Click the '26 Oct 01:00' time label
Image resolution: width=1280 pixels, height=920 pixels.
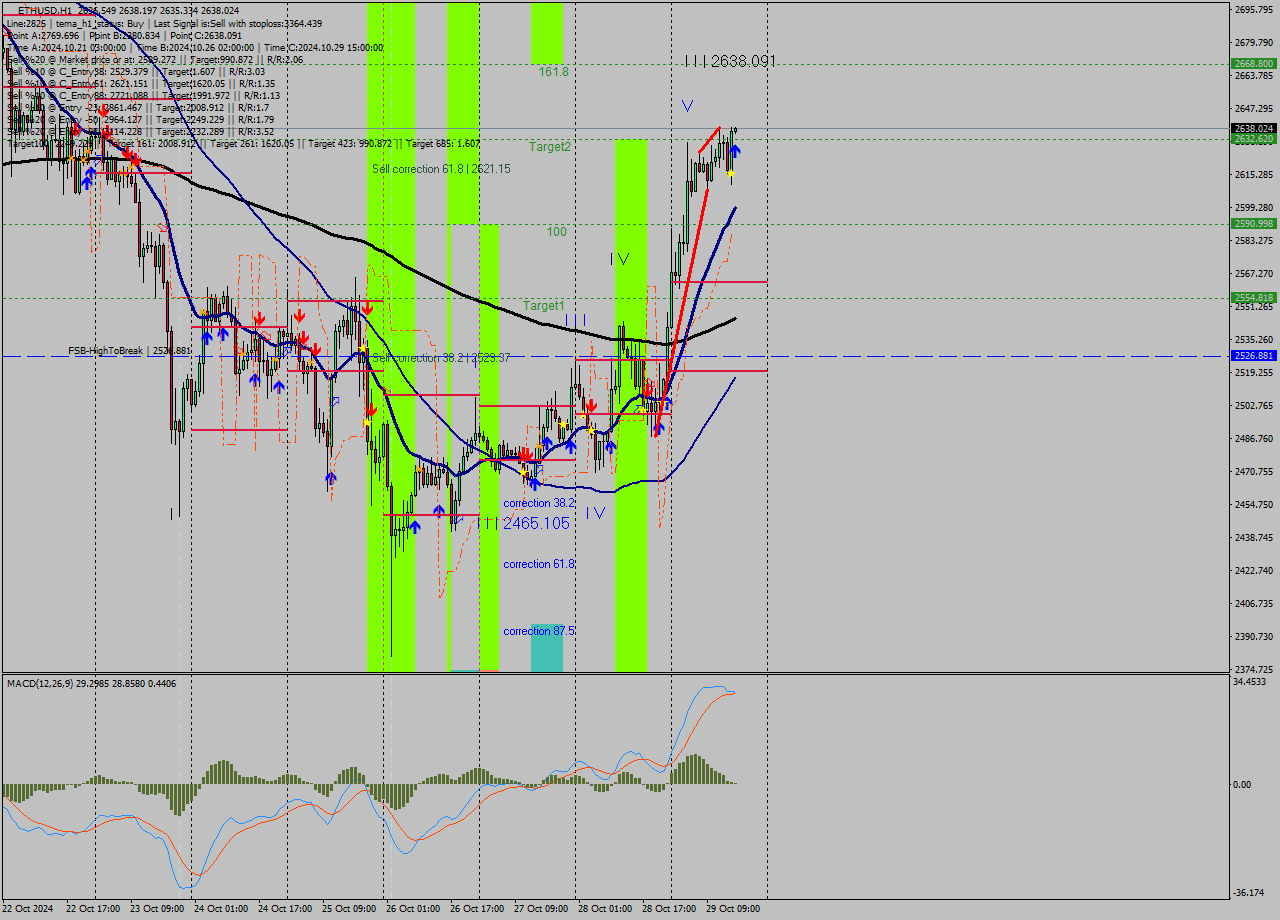(413, 909)
